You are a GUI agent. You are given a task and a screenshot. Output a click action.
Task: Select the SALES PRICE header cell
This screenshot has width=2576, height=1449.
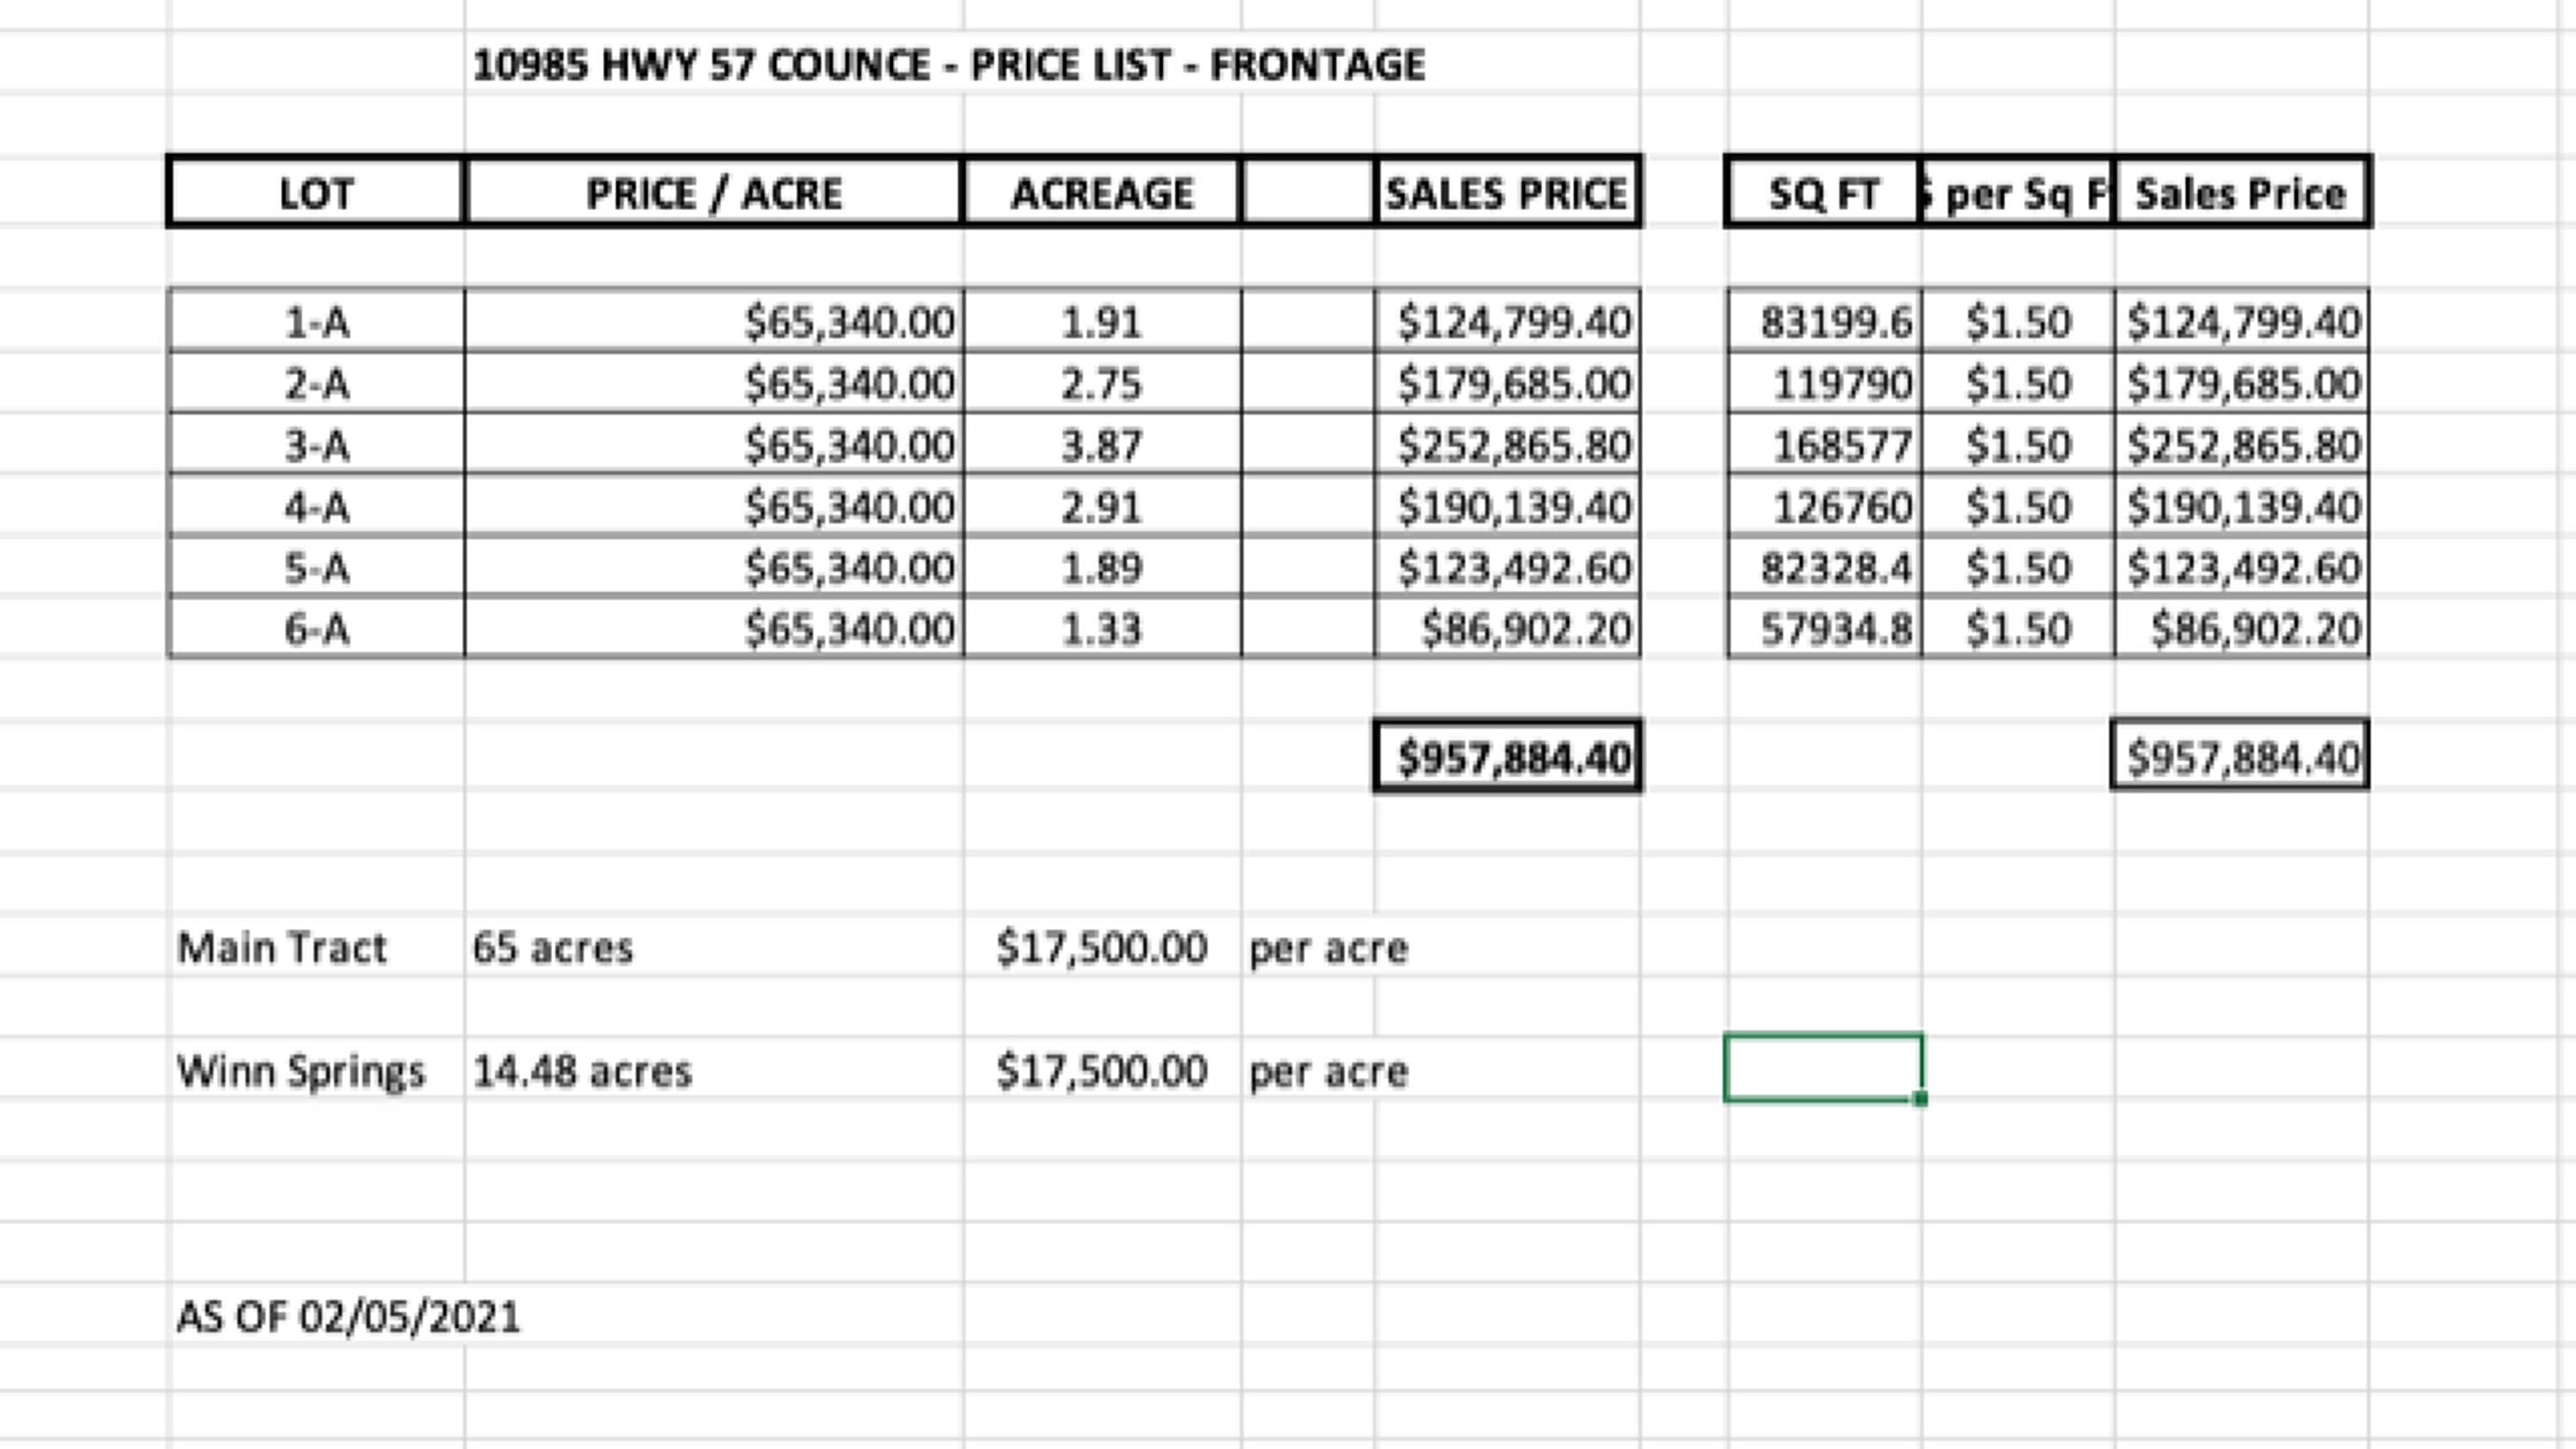click(x=1506, y=193)
